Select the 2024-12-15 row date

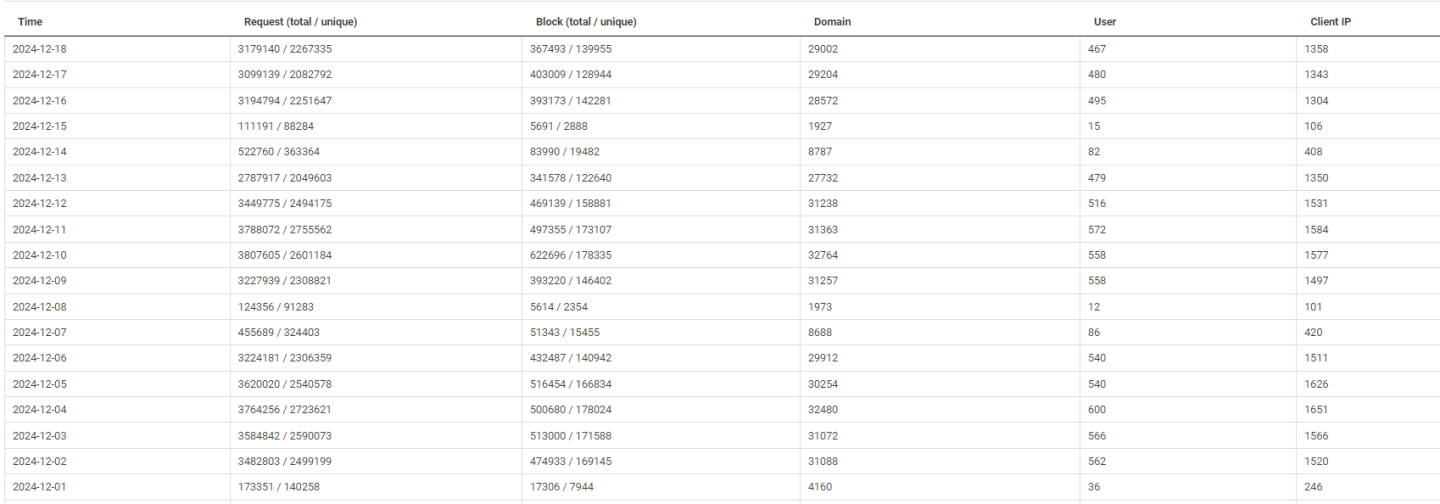[39, 126]
